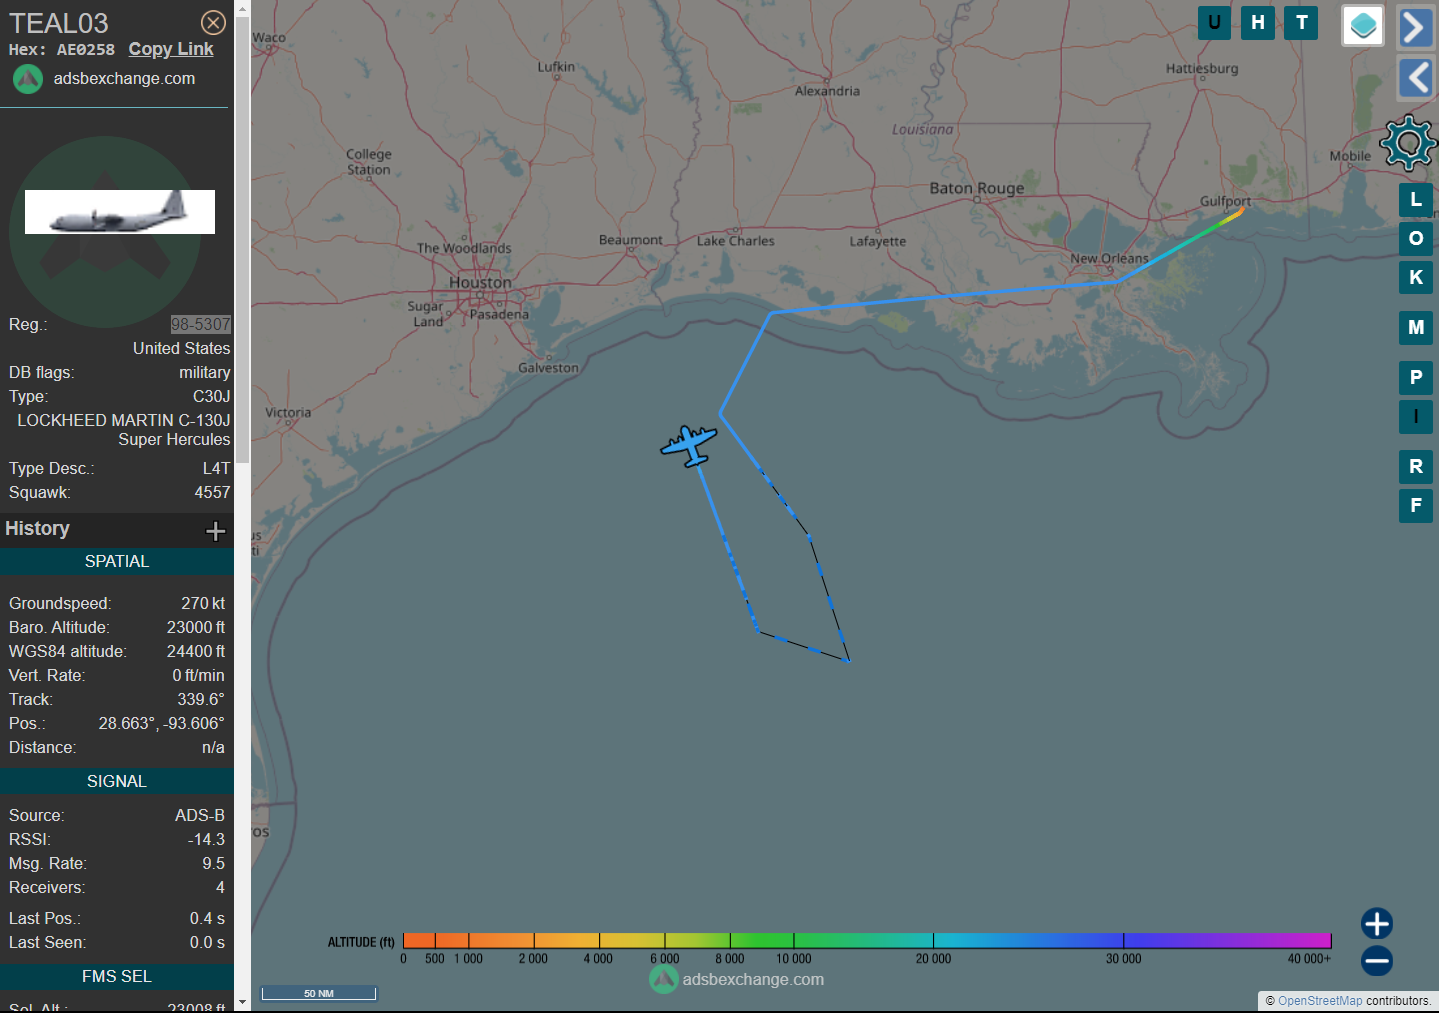Select registration value 98-5307
The height and width of the screenshot is (1013, 1439).
[x=200, y=324]
